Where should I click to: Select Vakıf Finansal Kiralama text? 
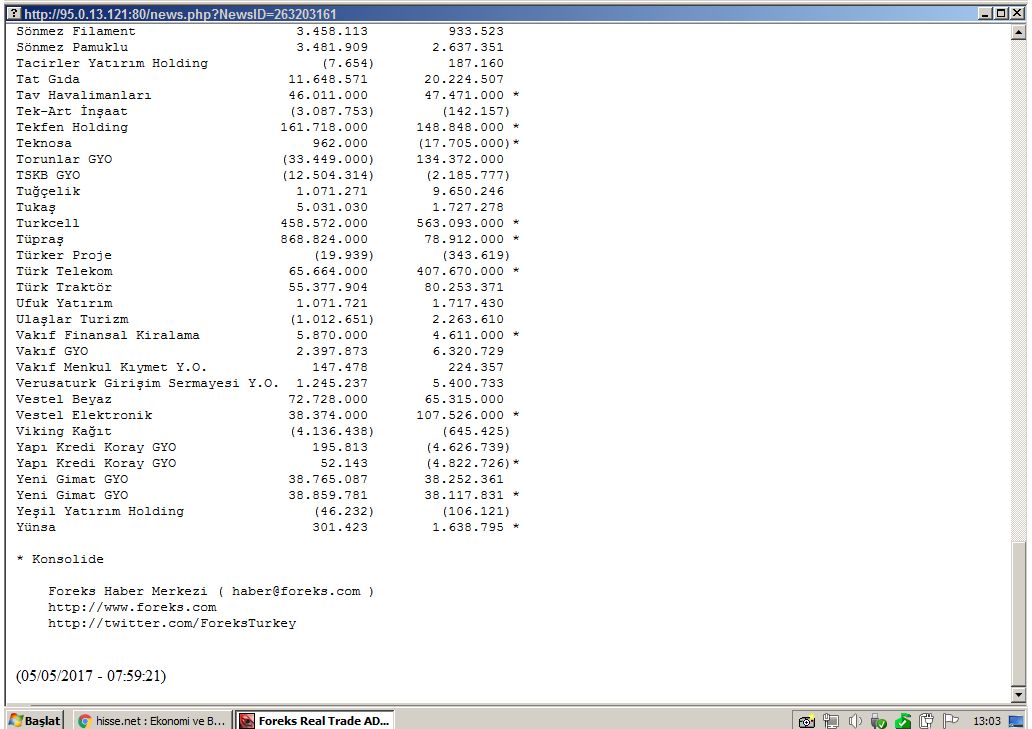tap(108, 336)
